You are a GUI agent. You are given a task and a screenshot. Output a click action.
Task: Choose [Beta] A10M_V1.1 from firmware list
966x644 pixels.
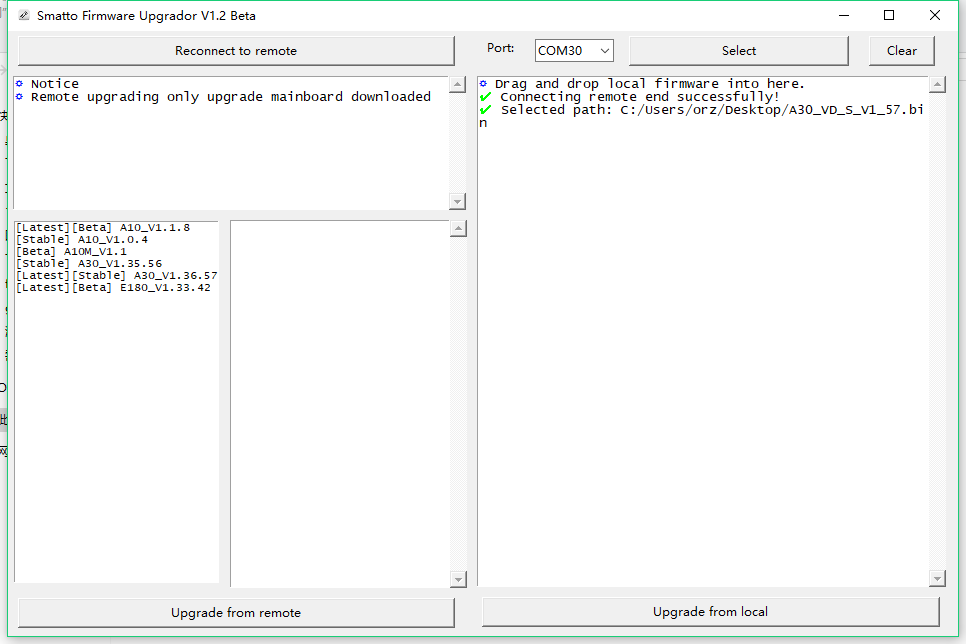[72, 251]
